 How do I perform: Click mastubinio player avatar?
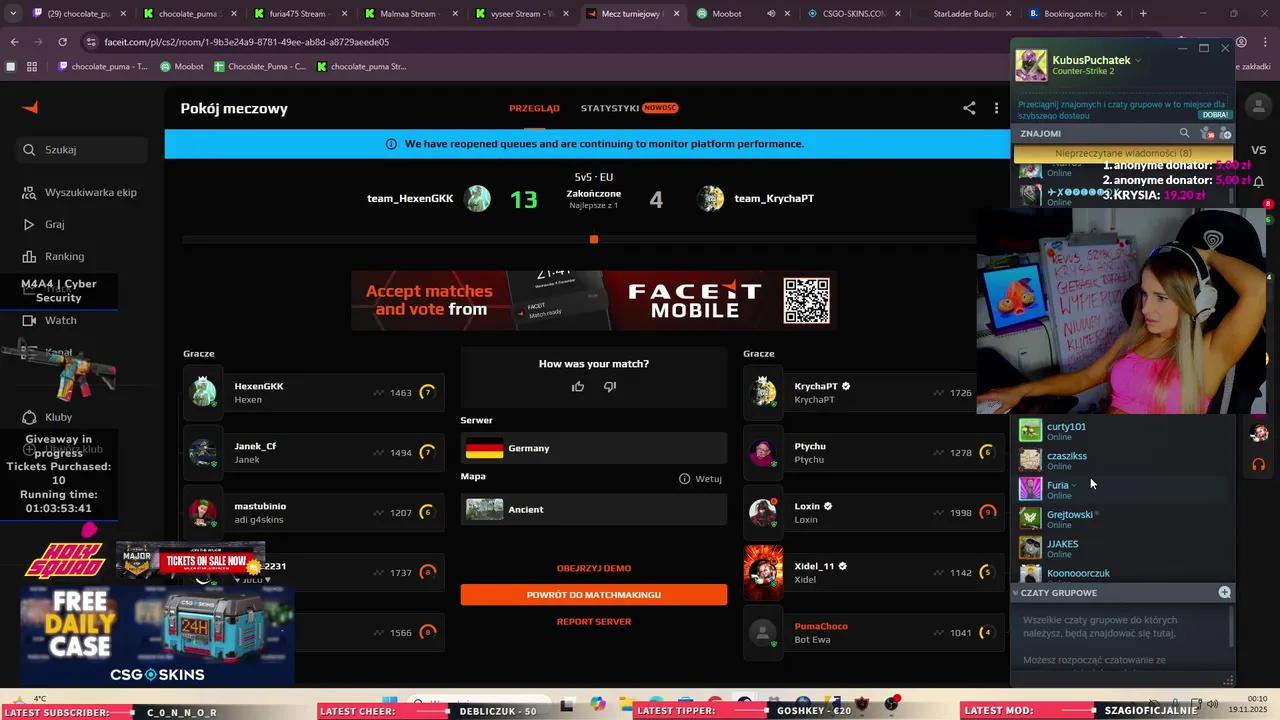click(x=203, y=512)
